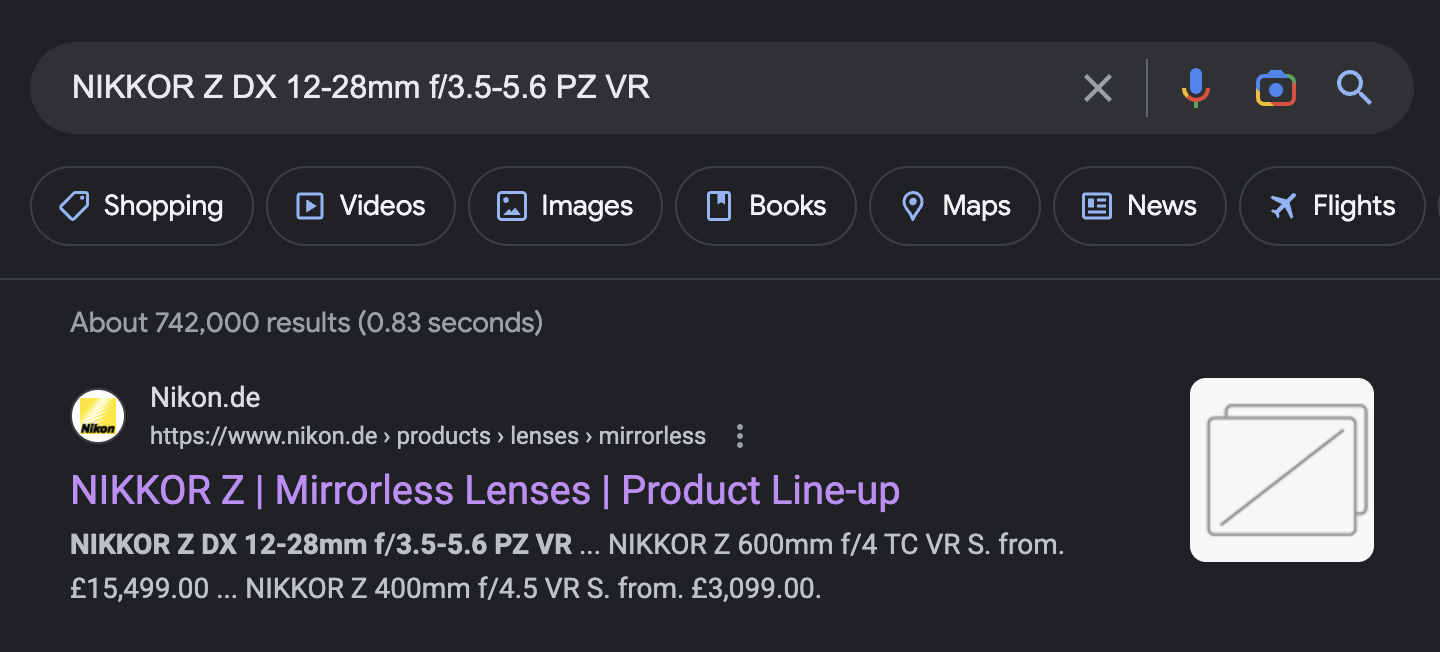
Task: Click the Nikon.de site name
Action: (x=205, y=397)
